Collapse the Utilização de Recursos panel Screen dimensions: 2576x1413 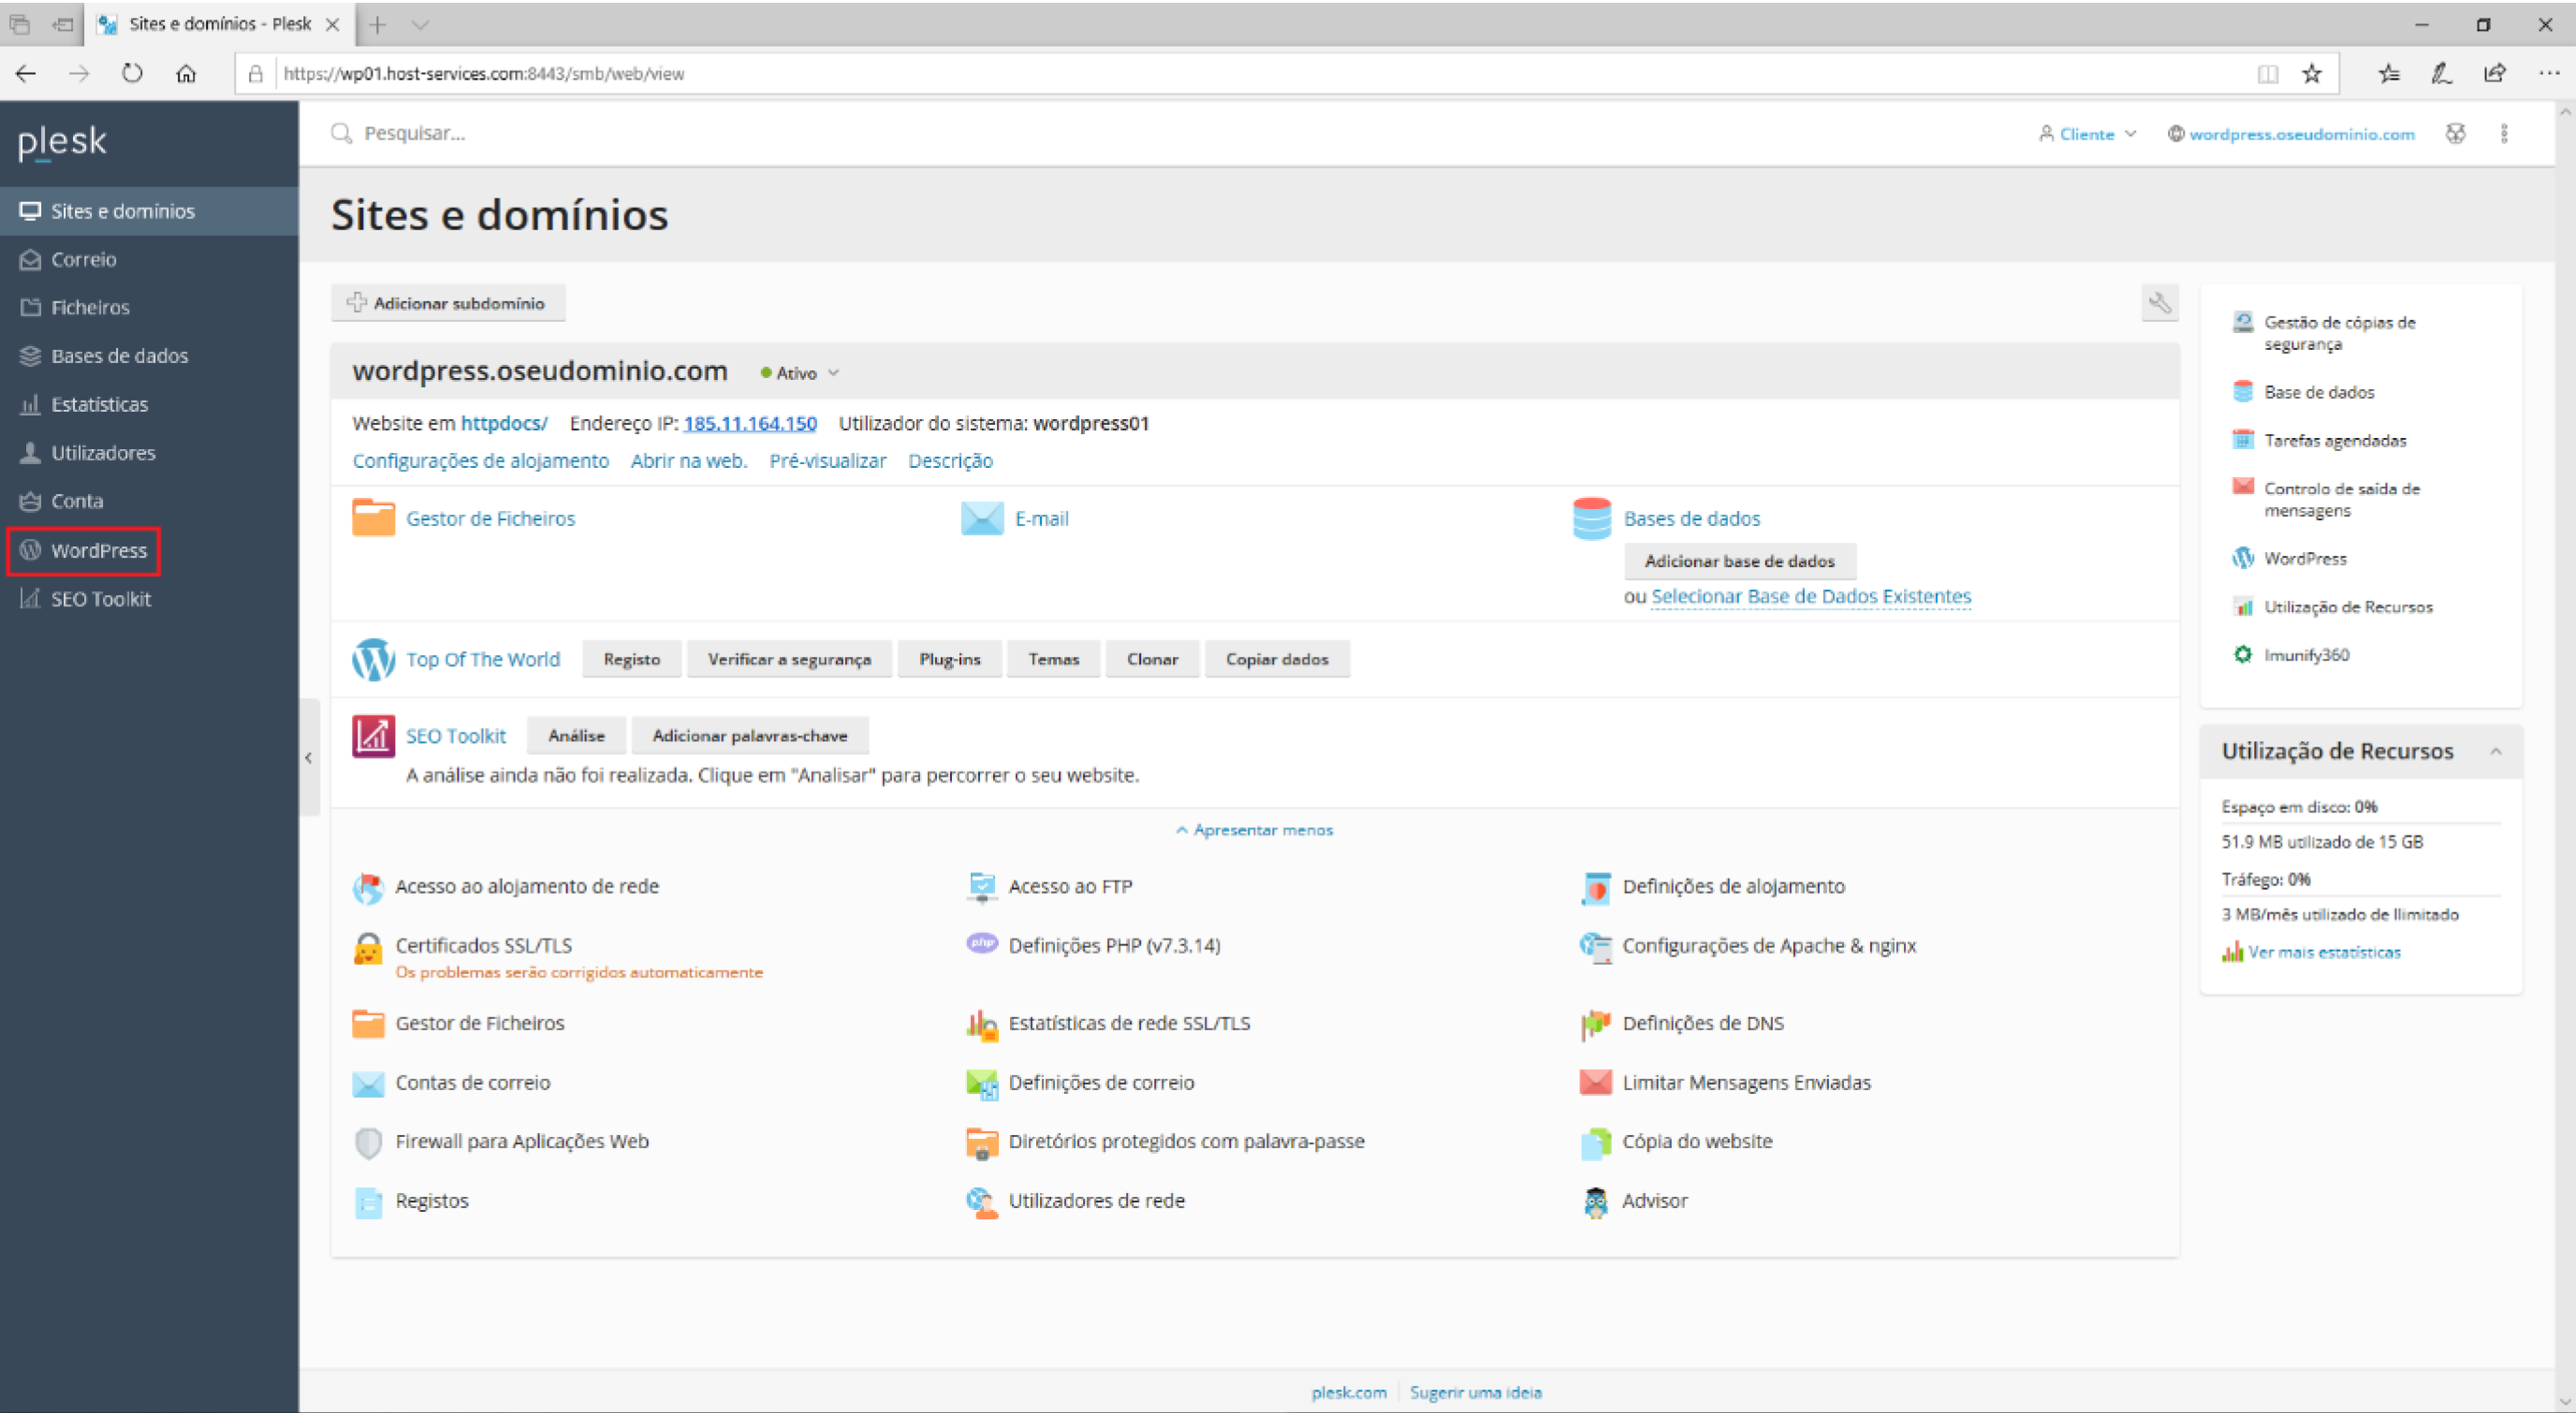tap(2495, 751)
